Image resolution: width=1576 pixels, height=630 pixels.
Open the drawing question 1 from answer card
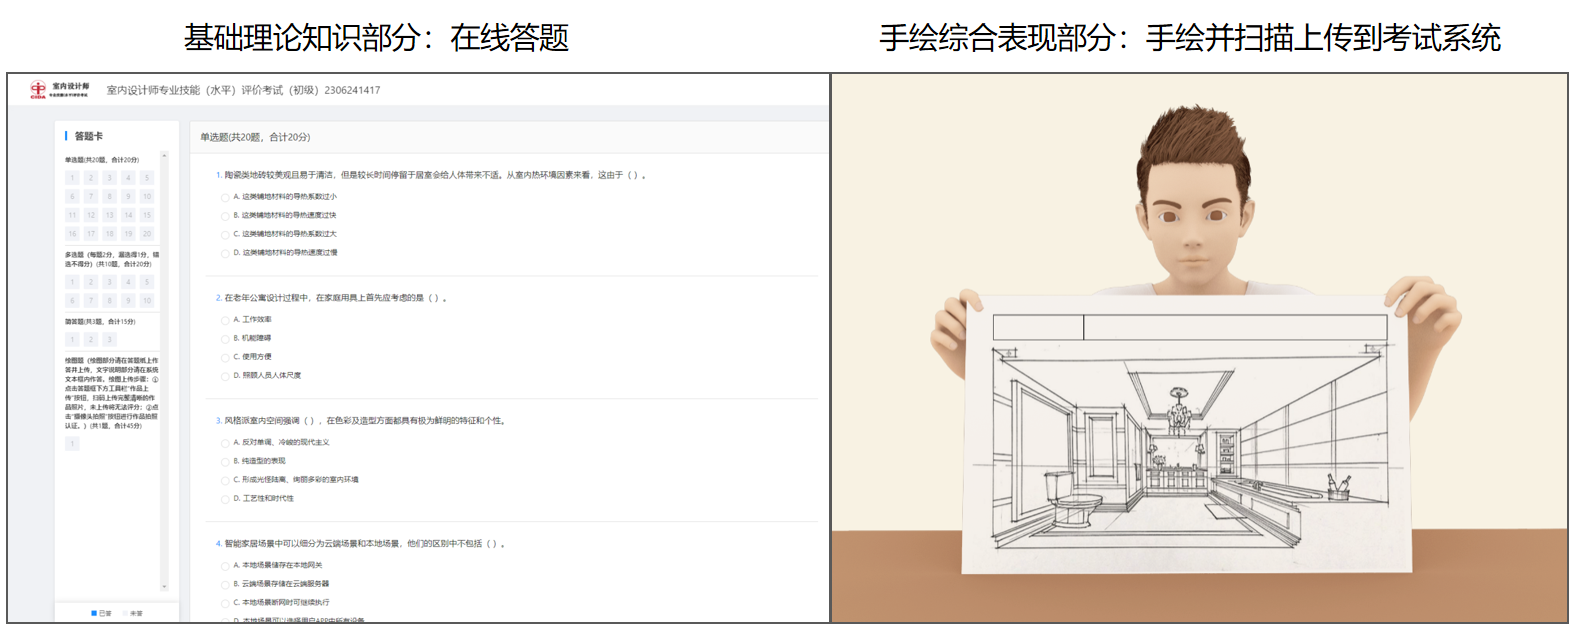pos(72,444)
